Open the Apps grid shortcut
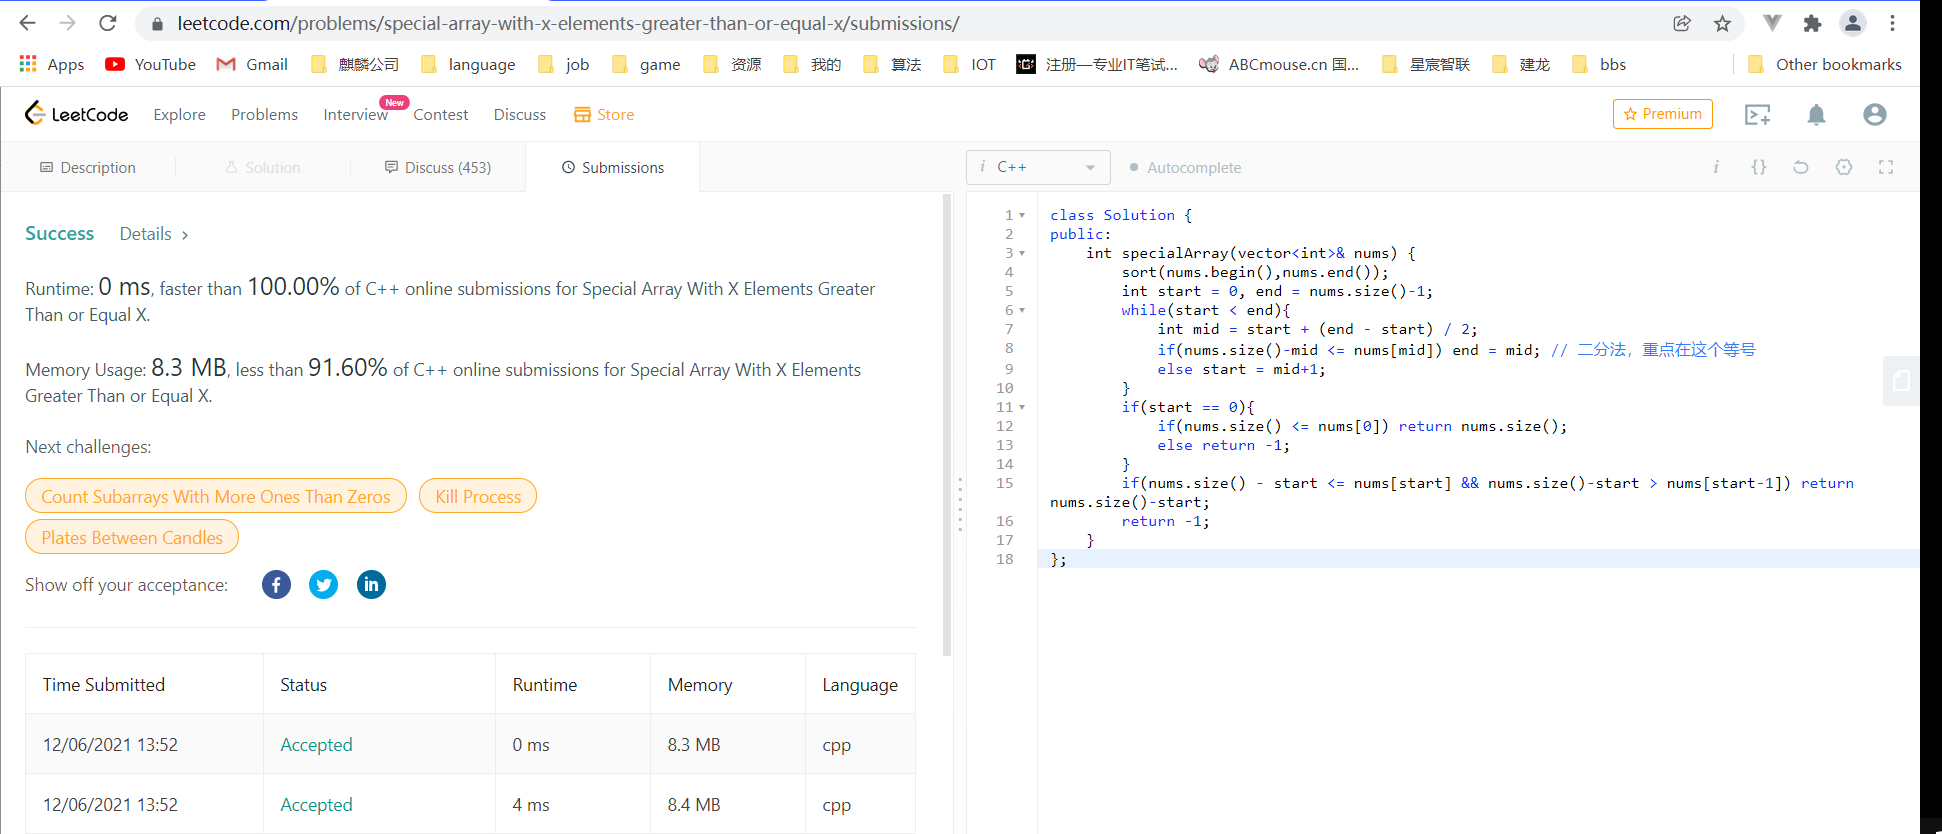The height and width of the screenshot is (834, 1942). (51, 64)
